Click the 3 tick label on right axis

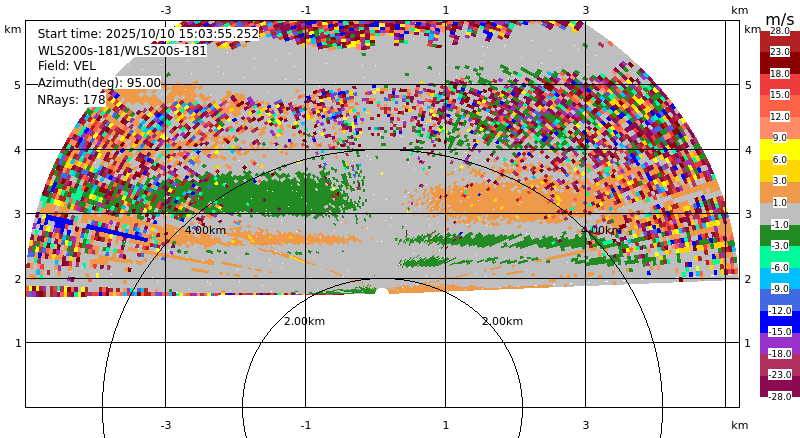[748, 214]
